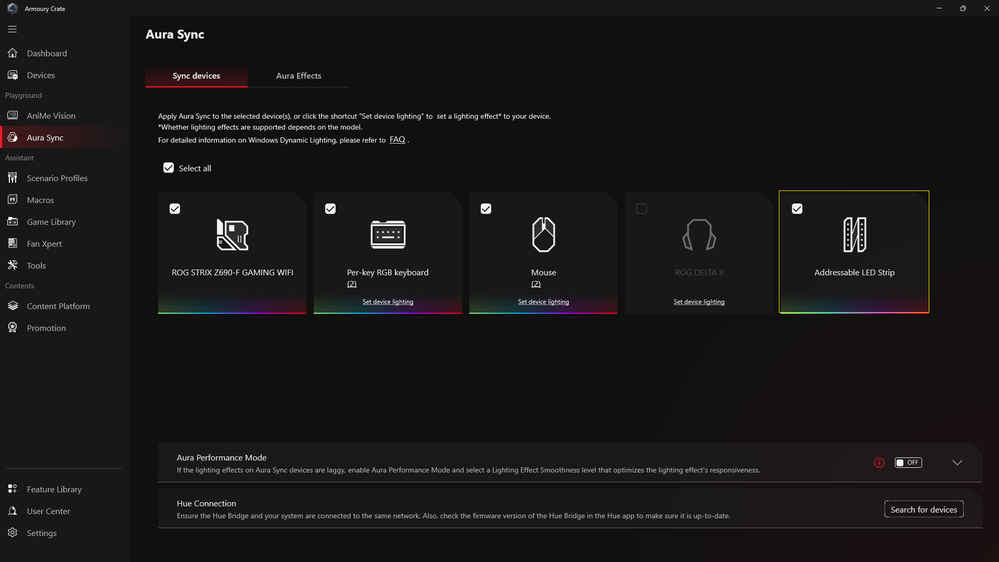The height and width of the screenshot is (562, 999).
Task: Uncheck the Addressable LED Strip checkbox
Action: pyautogui.click(x=797, y=208)
